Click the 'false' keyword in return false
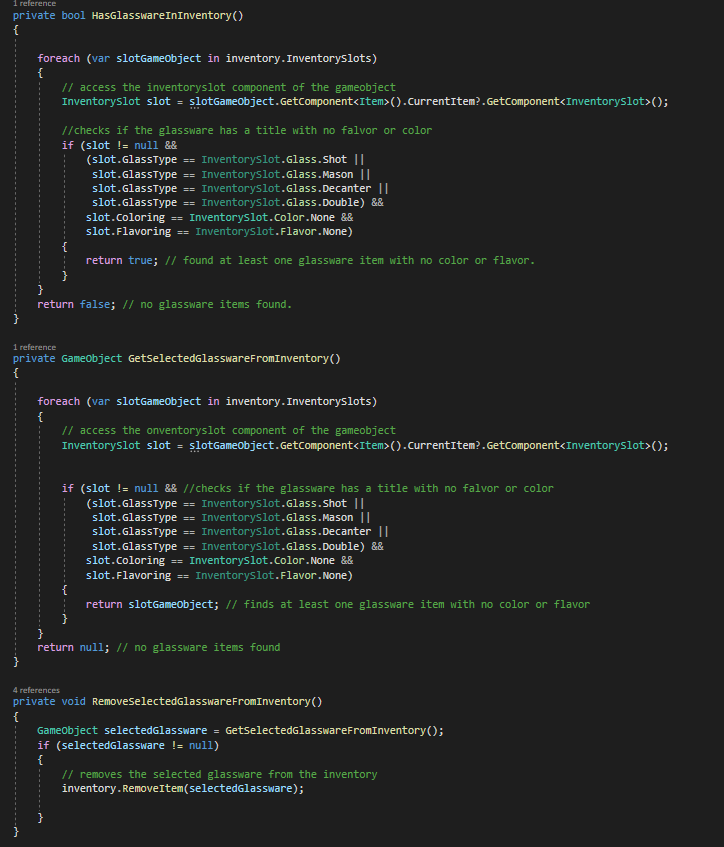This screenshot has height=847, width=724. (95, 304)
